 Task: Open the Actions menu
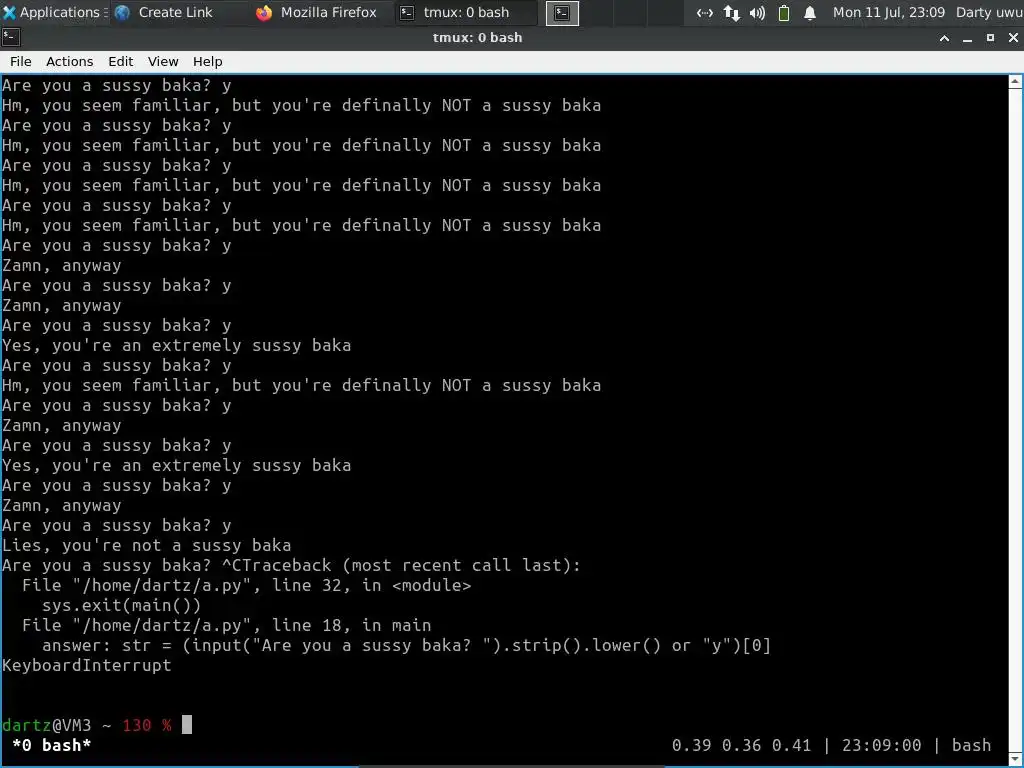click(69, 61)
